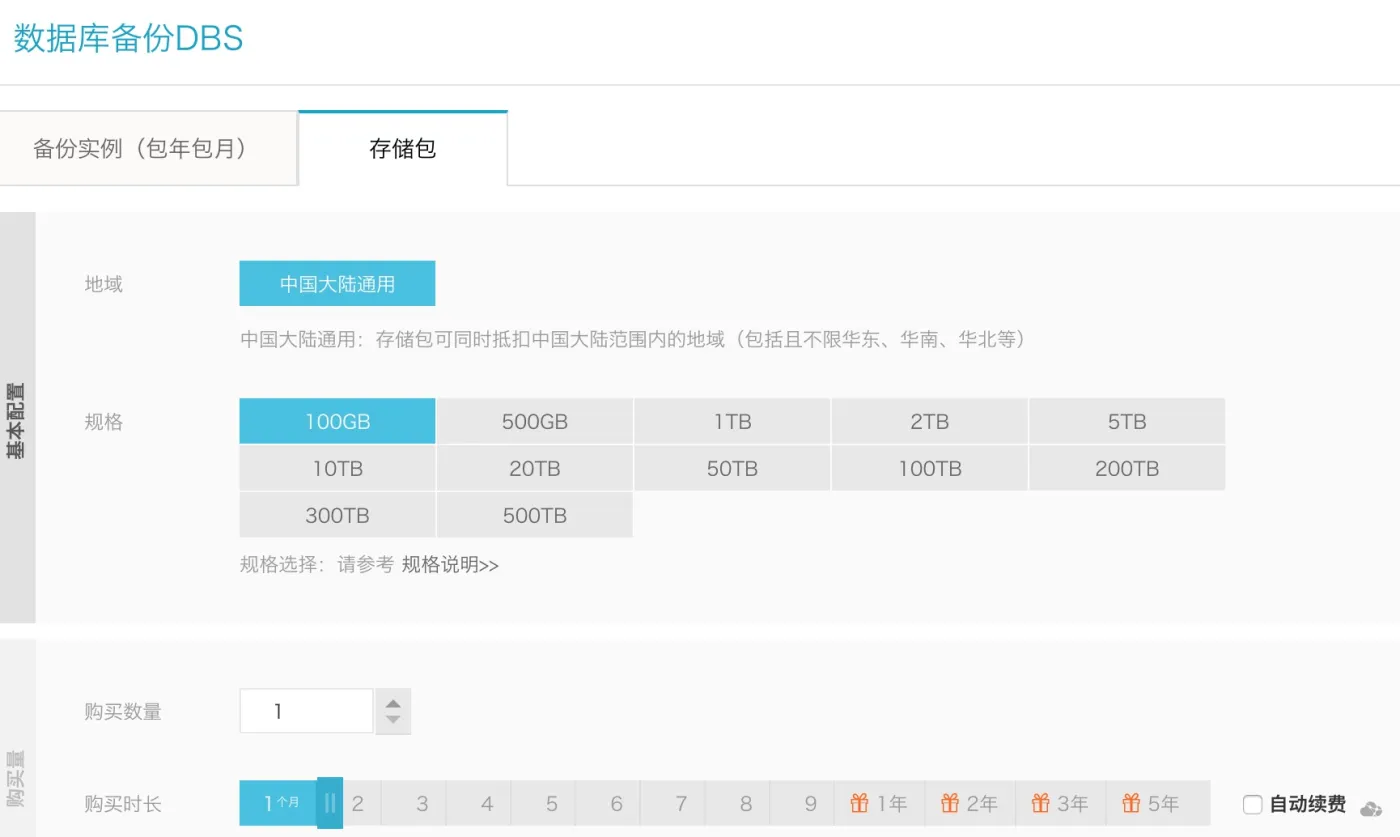Select the 100GB specification

point(337,421)
